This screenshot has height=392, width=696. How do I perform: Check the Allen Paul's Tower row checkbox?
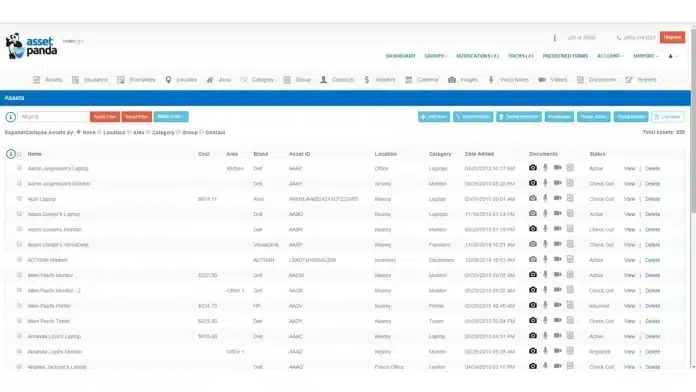point(19,321)
